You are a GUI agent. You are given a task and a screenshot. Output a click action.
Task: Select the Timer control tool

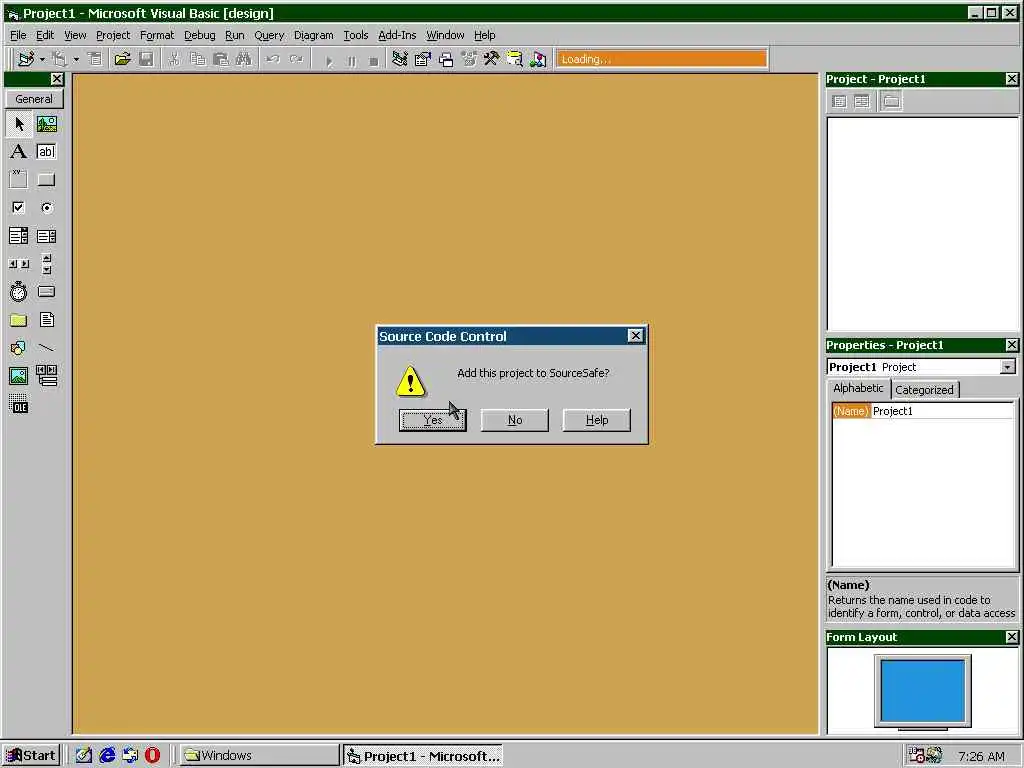click(x=19, y=292)
